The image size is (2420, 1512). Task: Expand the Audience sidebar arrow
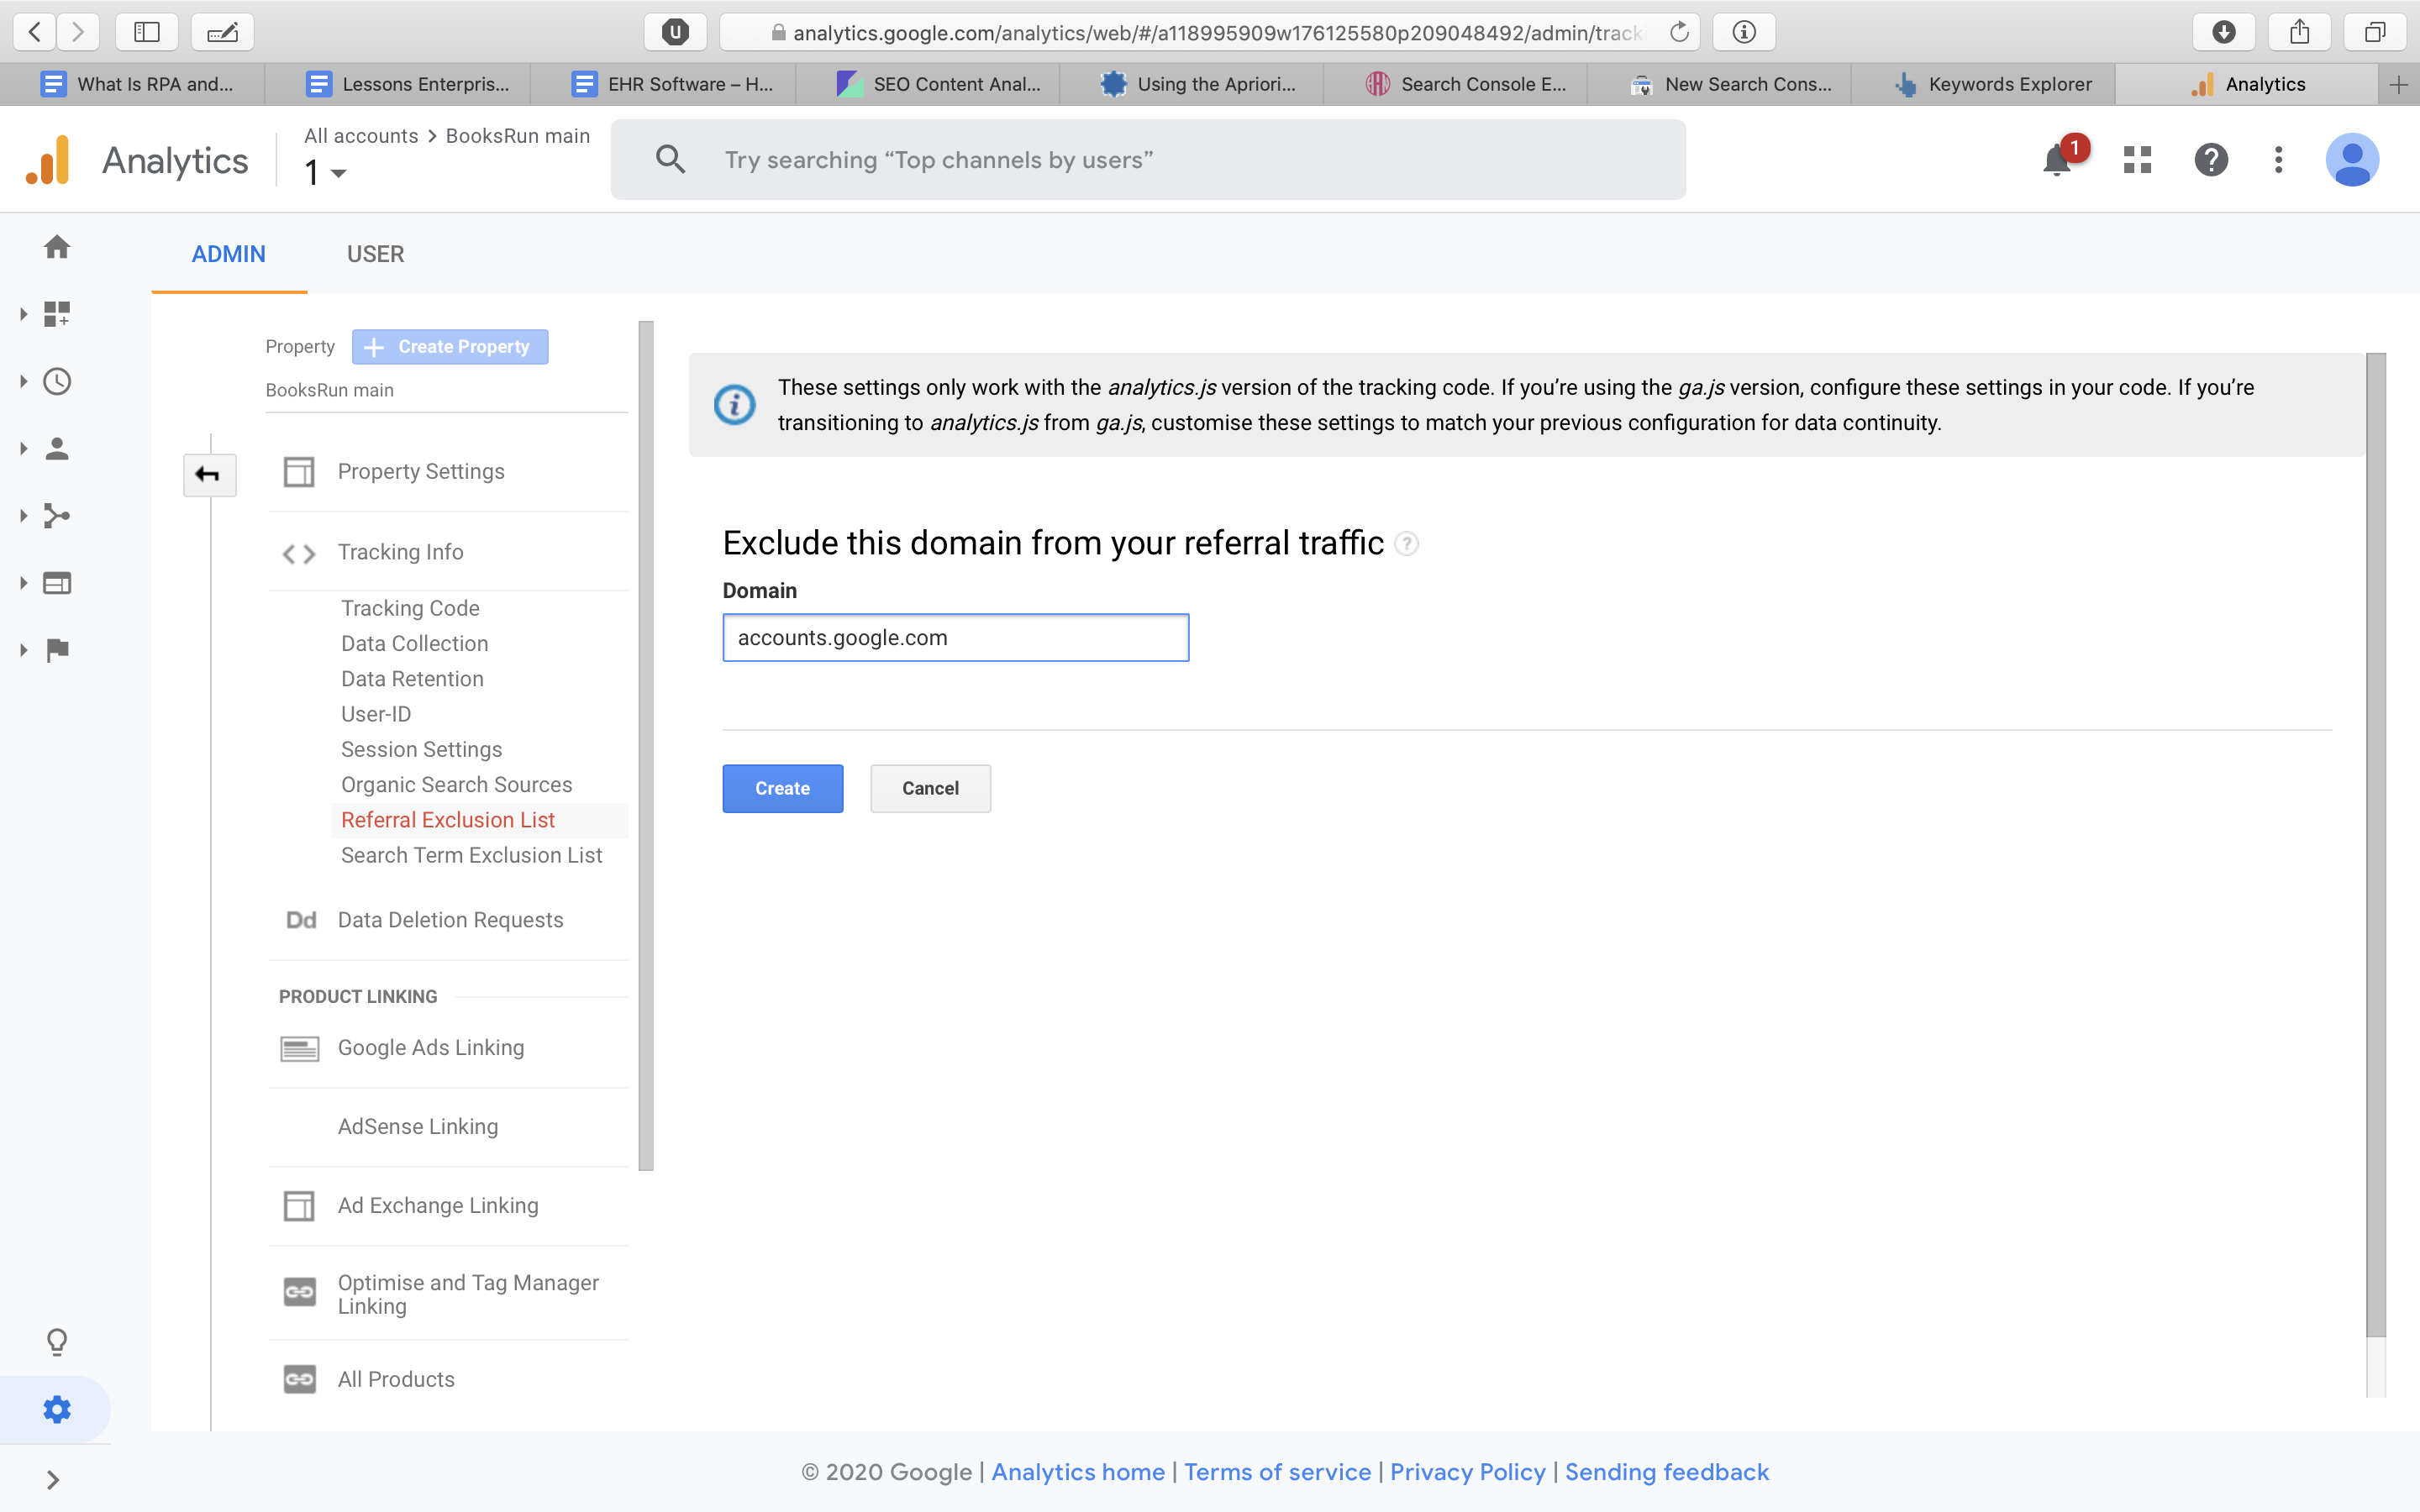pos(23,449)
